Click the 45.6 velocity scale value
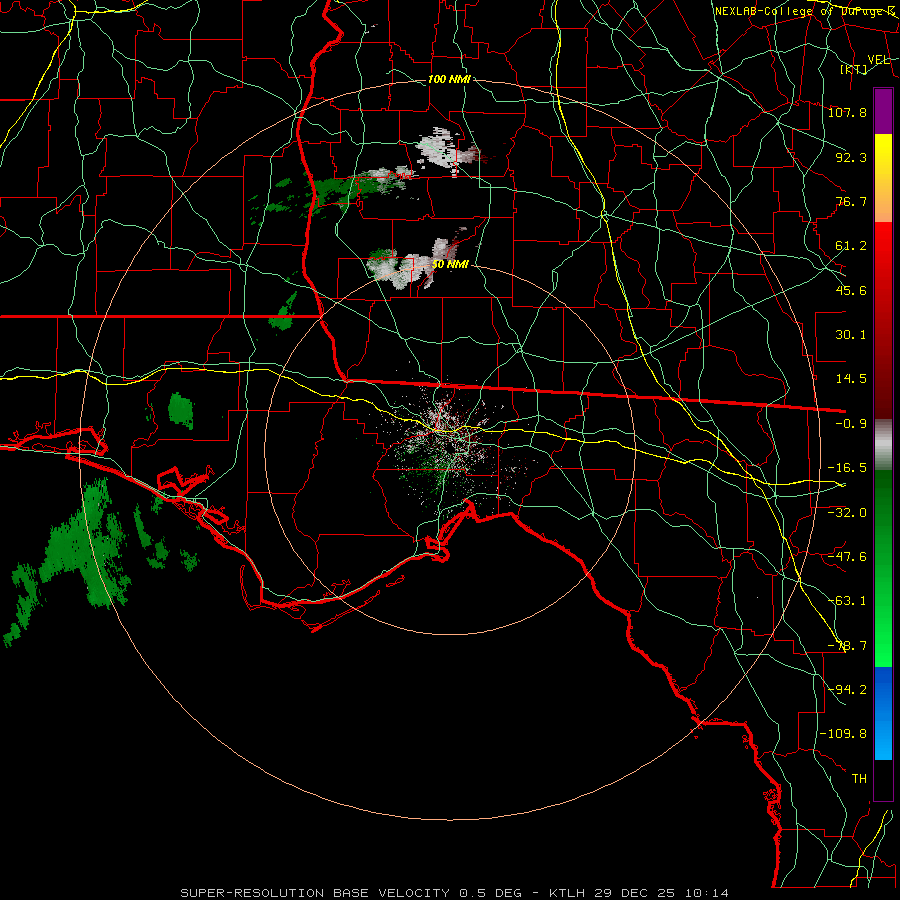Viewport: 900px width, 900px height. (851, 290)
